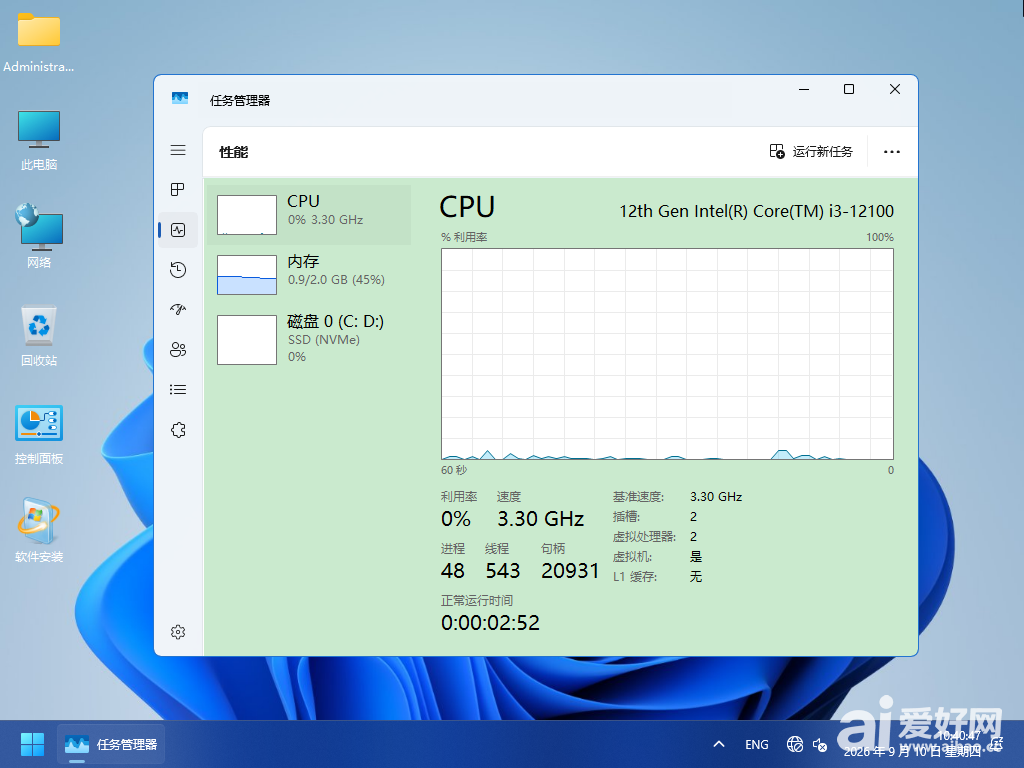Open the App history page icon
The image size is (1024, 768).
[x=178, y=270]
